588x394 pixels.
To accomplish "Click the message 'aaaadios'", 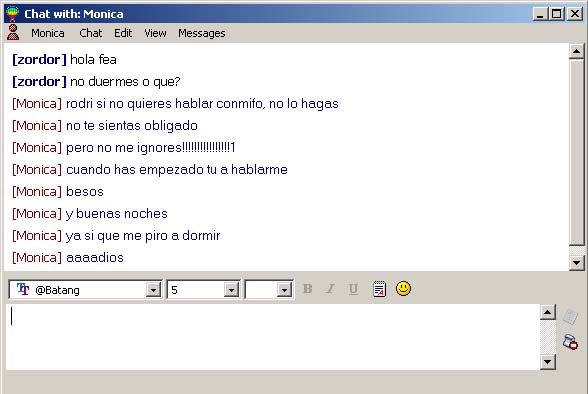I will pyautogui.click(x=95, y=258).
